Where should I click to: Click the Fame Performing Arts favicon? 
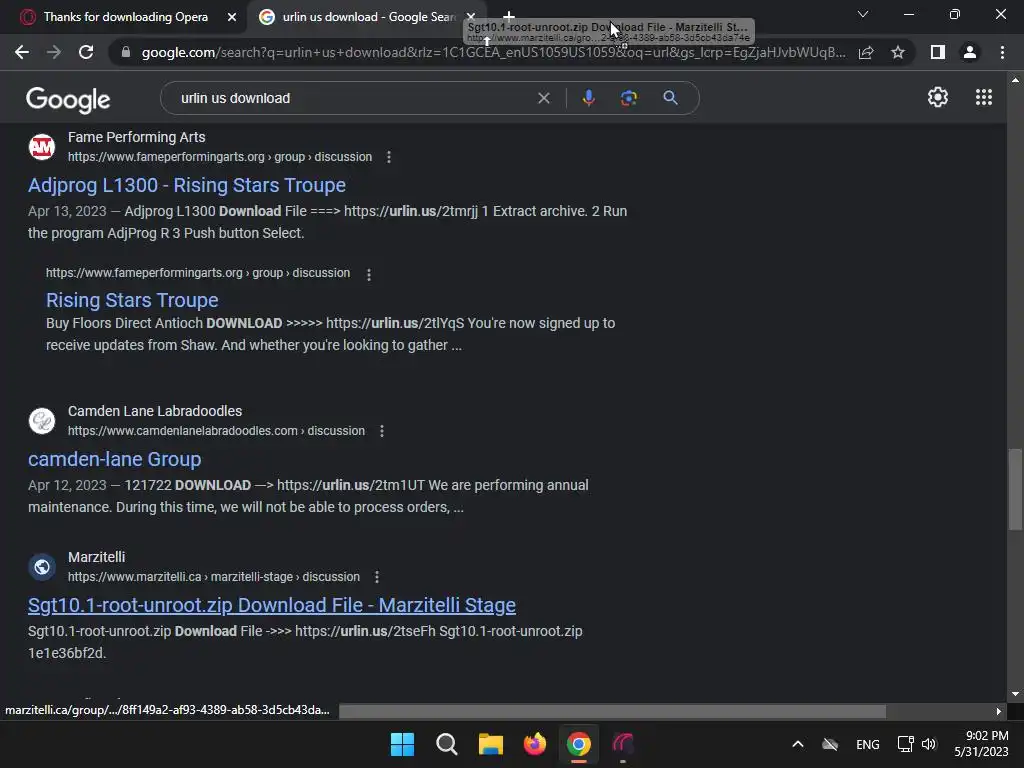(x=42, y=147)
